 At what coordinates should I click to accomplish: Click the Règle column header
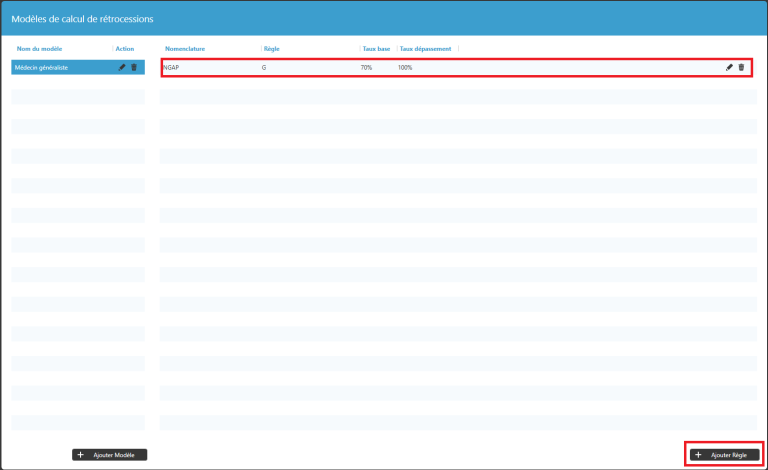[x=271, y=48]
